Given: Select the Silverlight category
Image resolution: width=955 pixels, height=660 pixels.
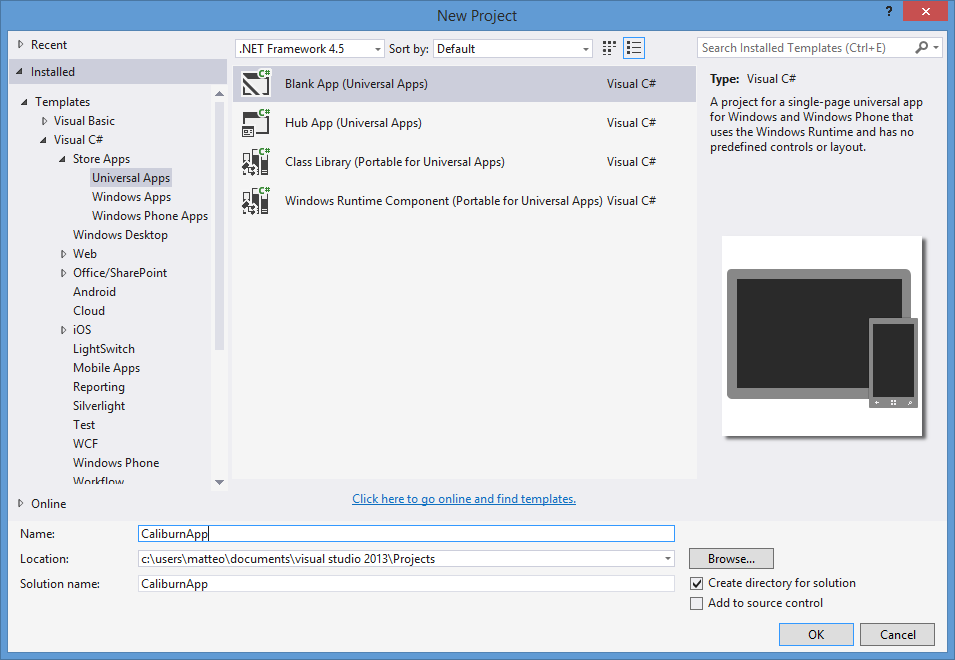Looking at the screenshot, I should click(x=99, y=405).
